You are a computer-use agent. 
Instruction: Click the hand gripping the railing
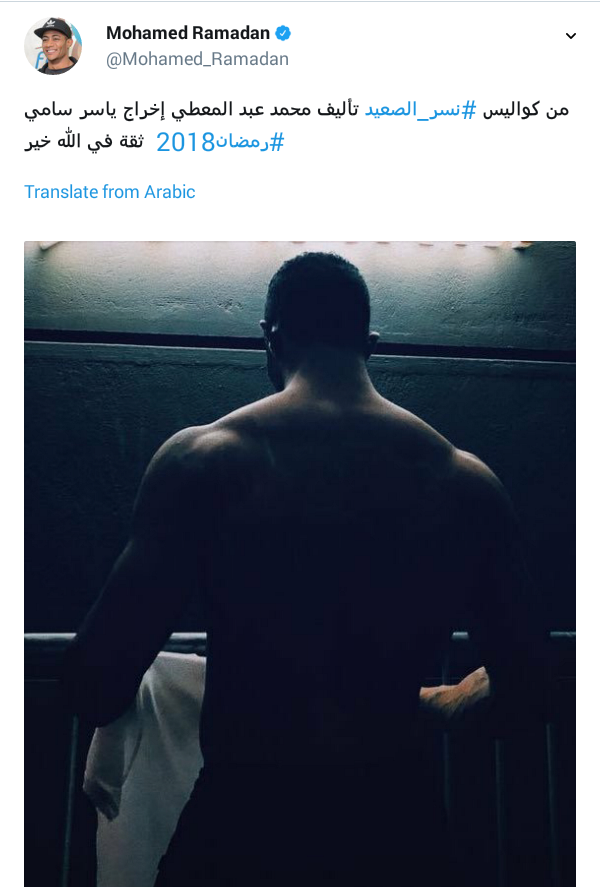pos(455,692)
